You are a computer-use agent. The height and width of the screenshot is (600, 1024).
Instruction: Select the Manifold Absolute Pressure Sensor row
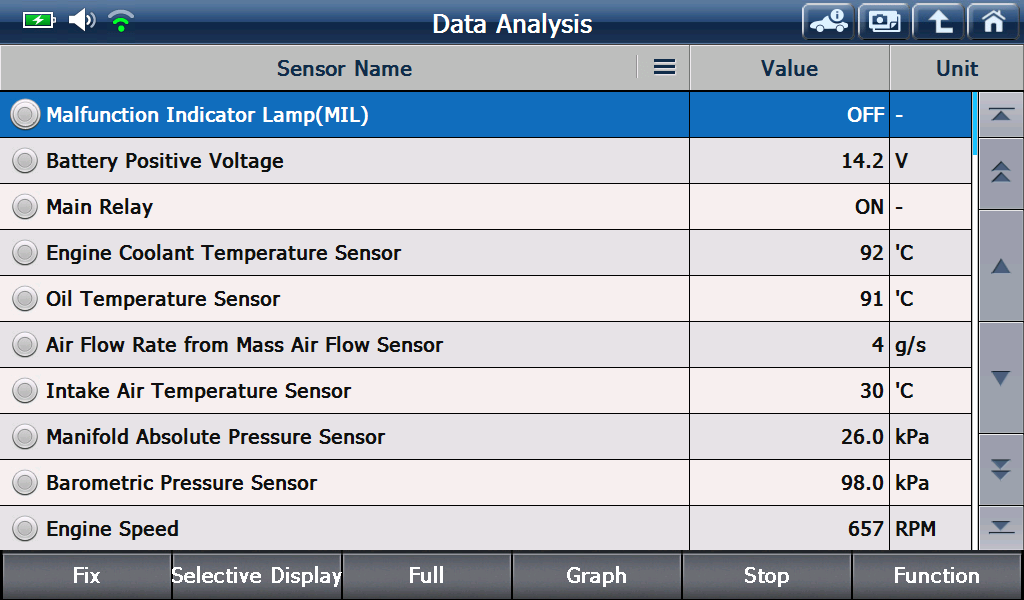485,436
